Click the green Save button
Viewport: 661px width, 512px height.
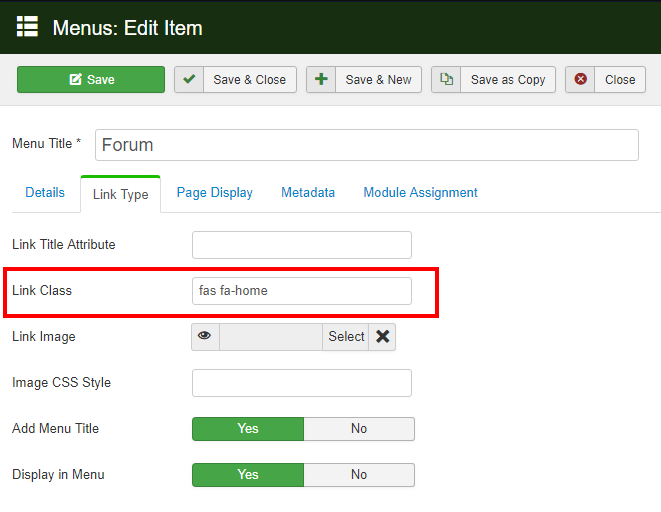point(91,80)
